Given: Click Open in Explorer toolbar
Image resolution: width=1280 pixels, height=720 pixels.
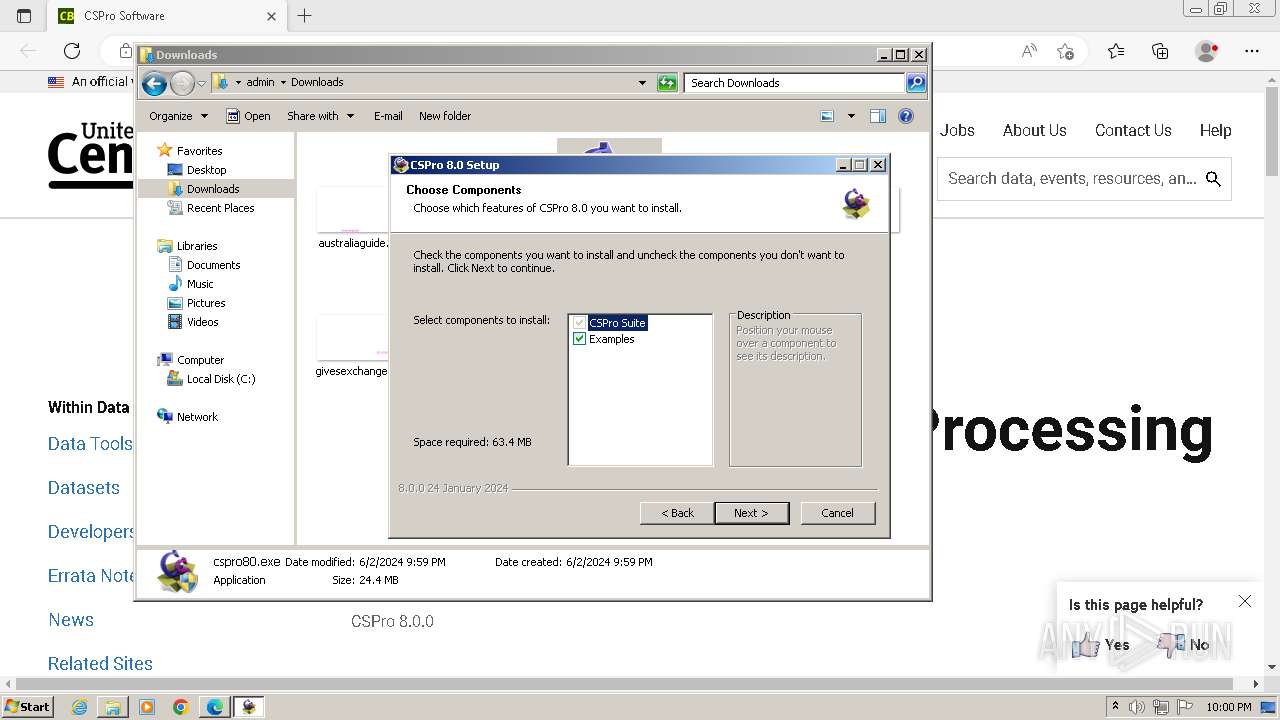Looking at the screenshot, I should click(x=248, y=116).
